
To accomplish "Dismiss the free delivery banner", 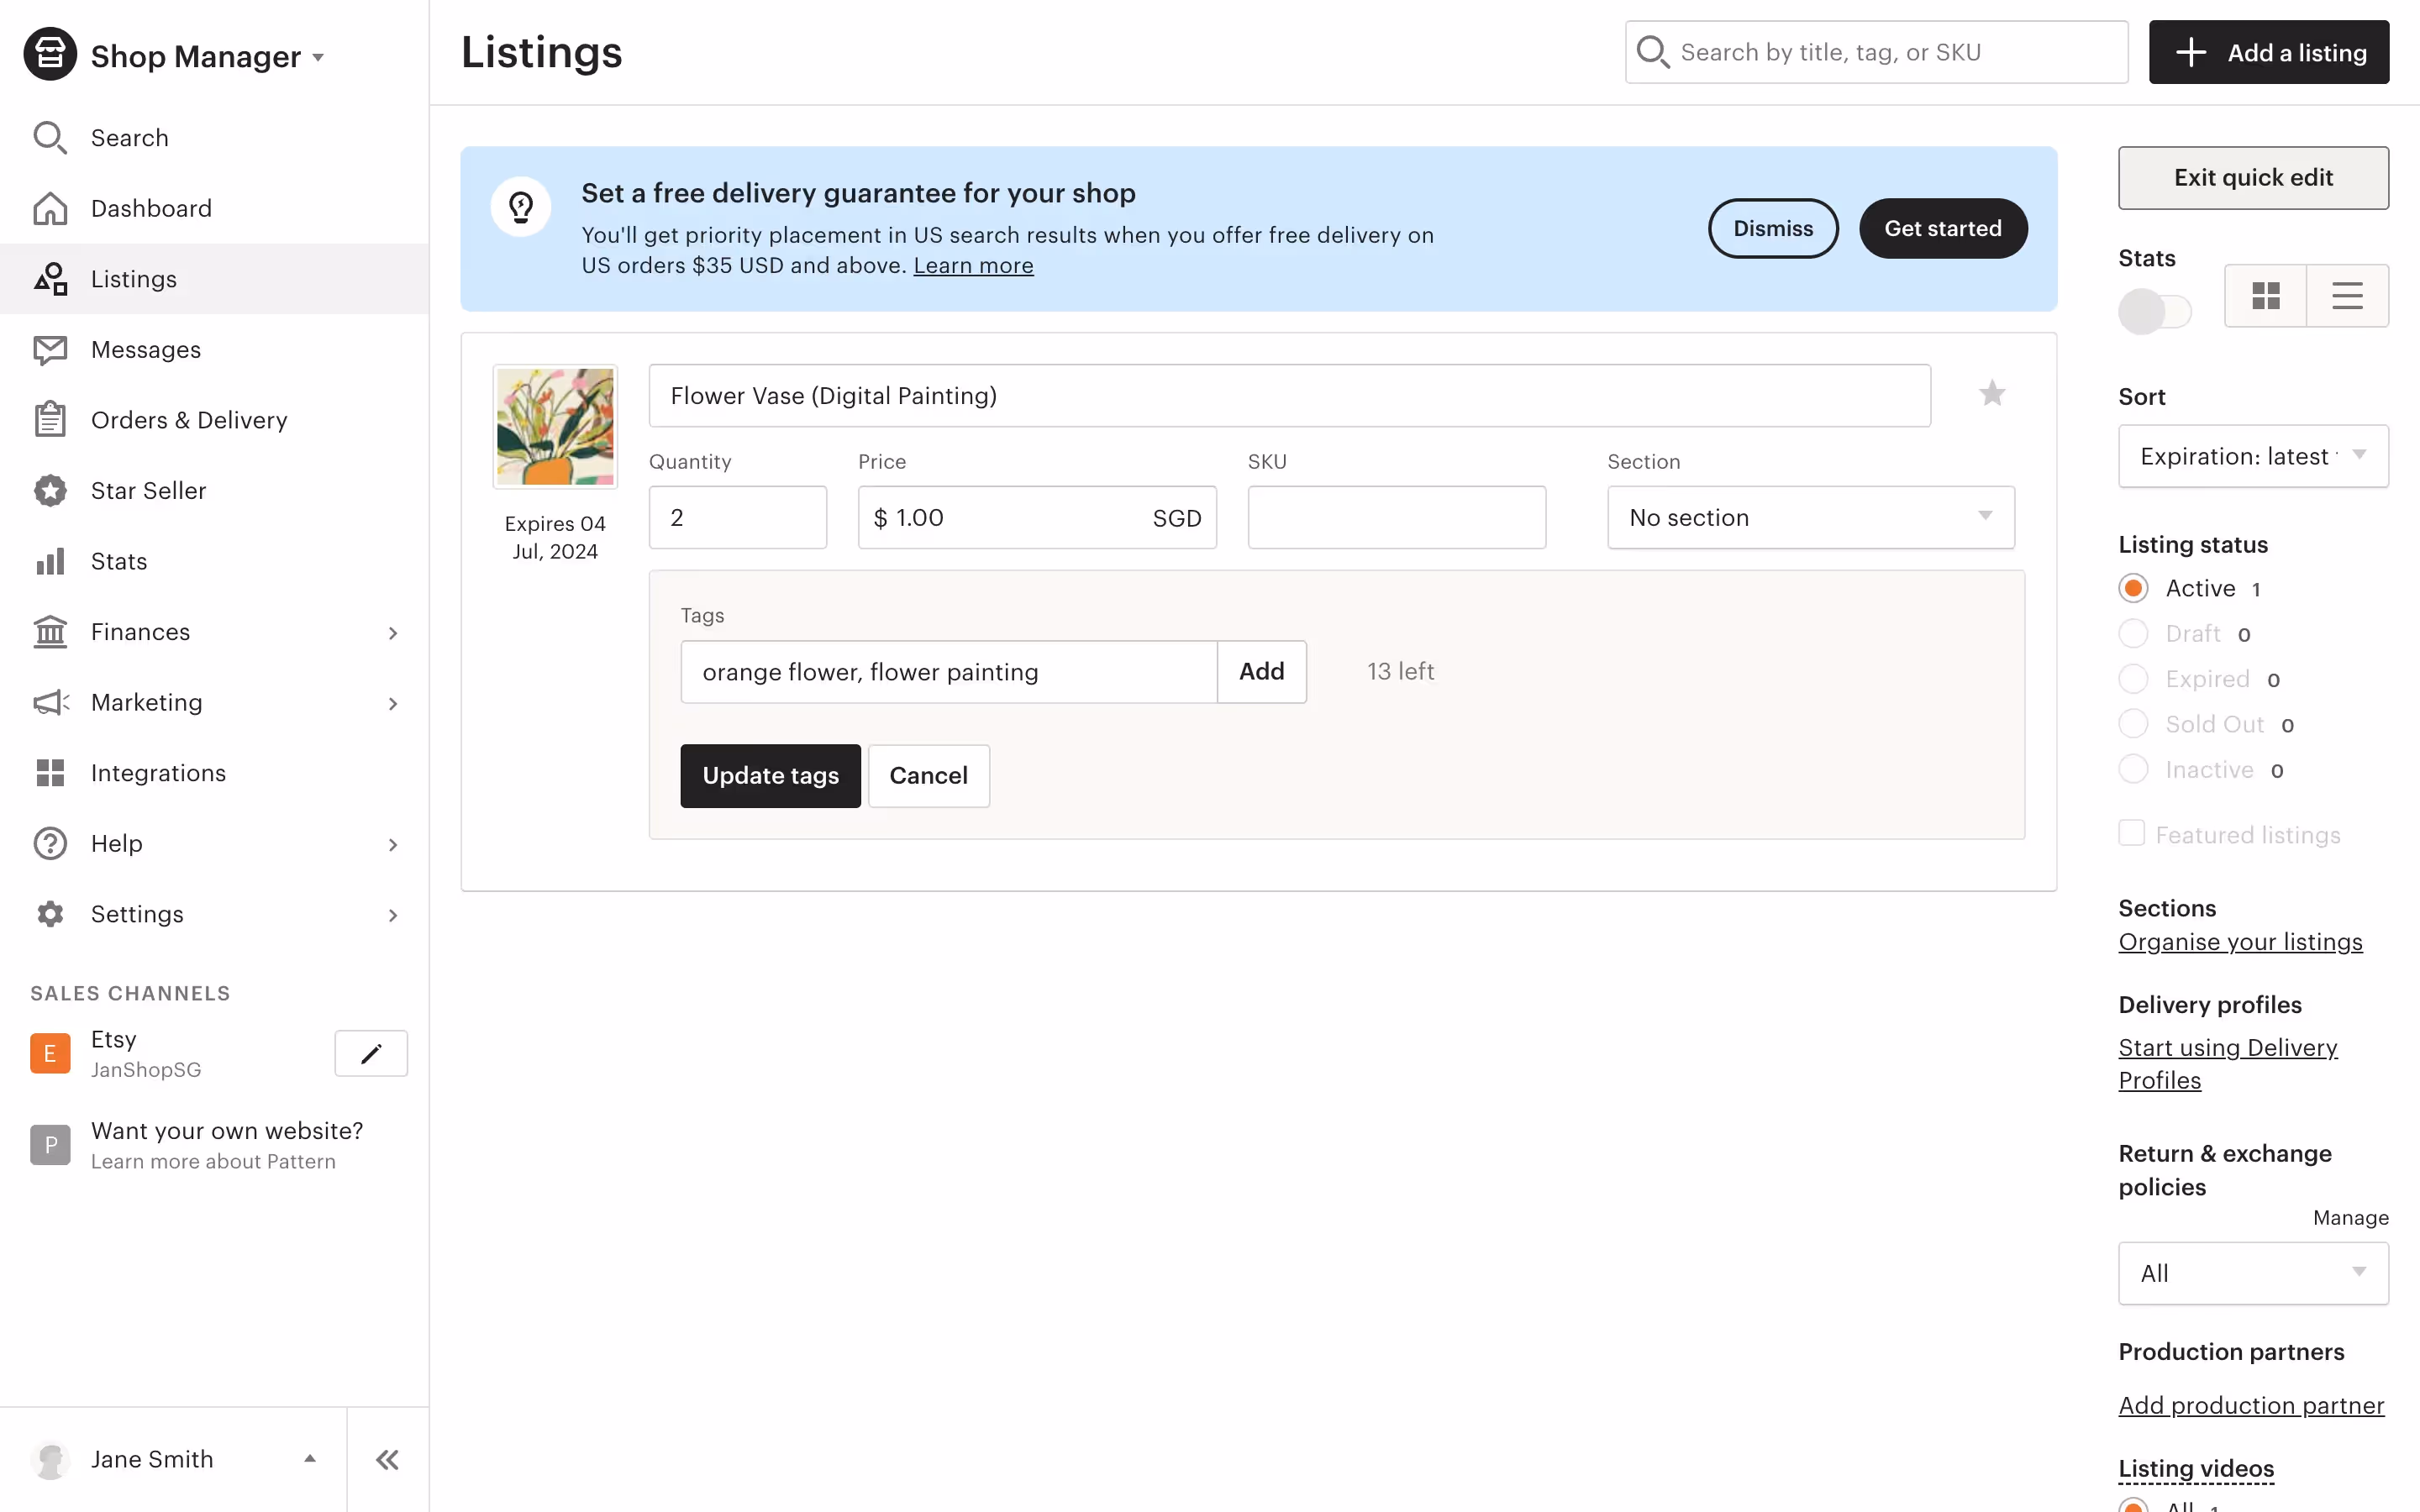I will point(1772,229).
